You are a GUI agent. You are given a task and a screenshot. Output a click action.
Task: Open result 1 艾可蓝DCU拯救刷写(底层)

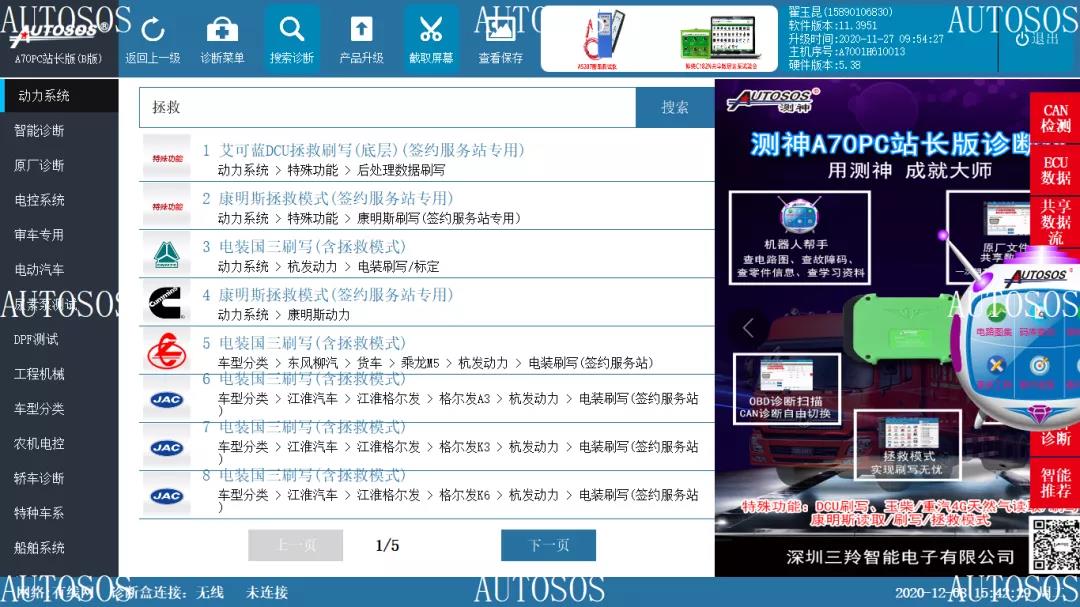pyautogui.click(x=372, y=150)
